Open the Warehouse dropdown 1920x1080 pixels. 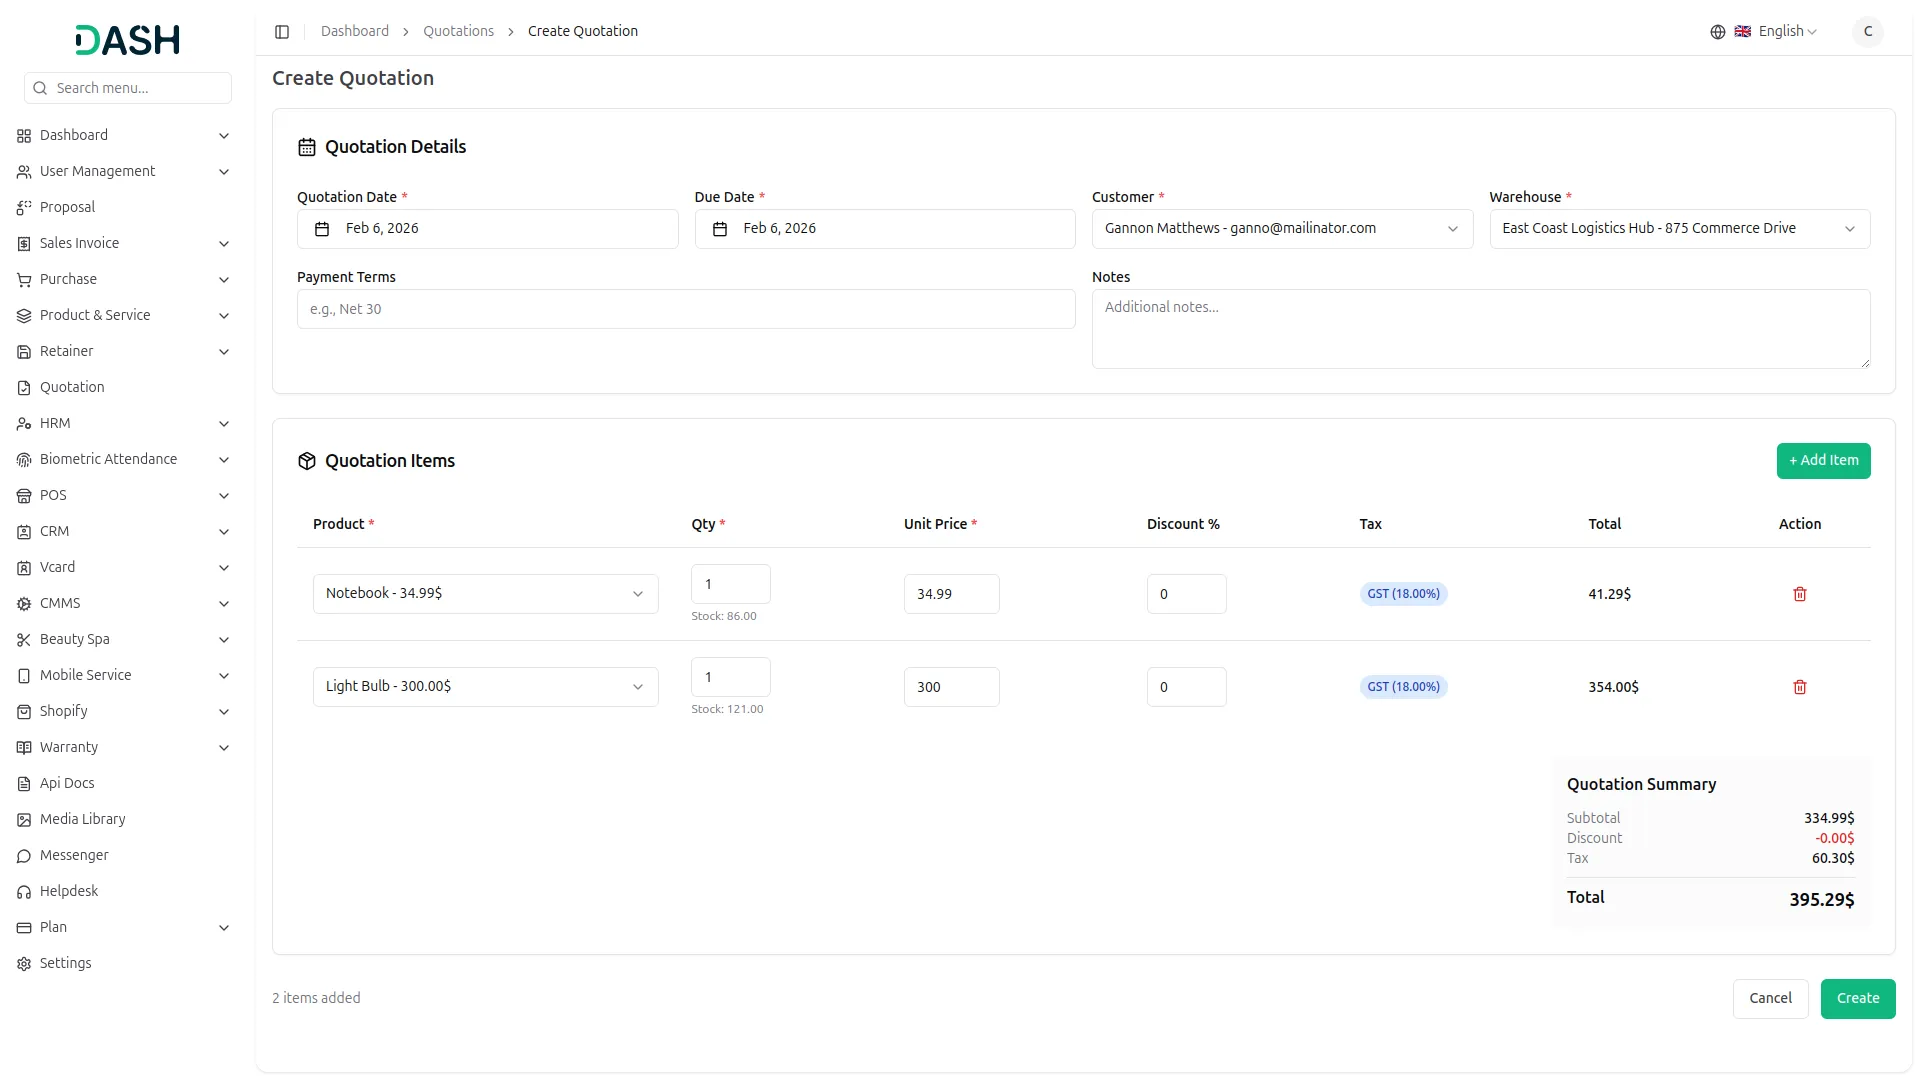pyautogui.click(x=1679, y=229)
